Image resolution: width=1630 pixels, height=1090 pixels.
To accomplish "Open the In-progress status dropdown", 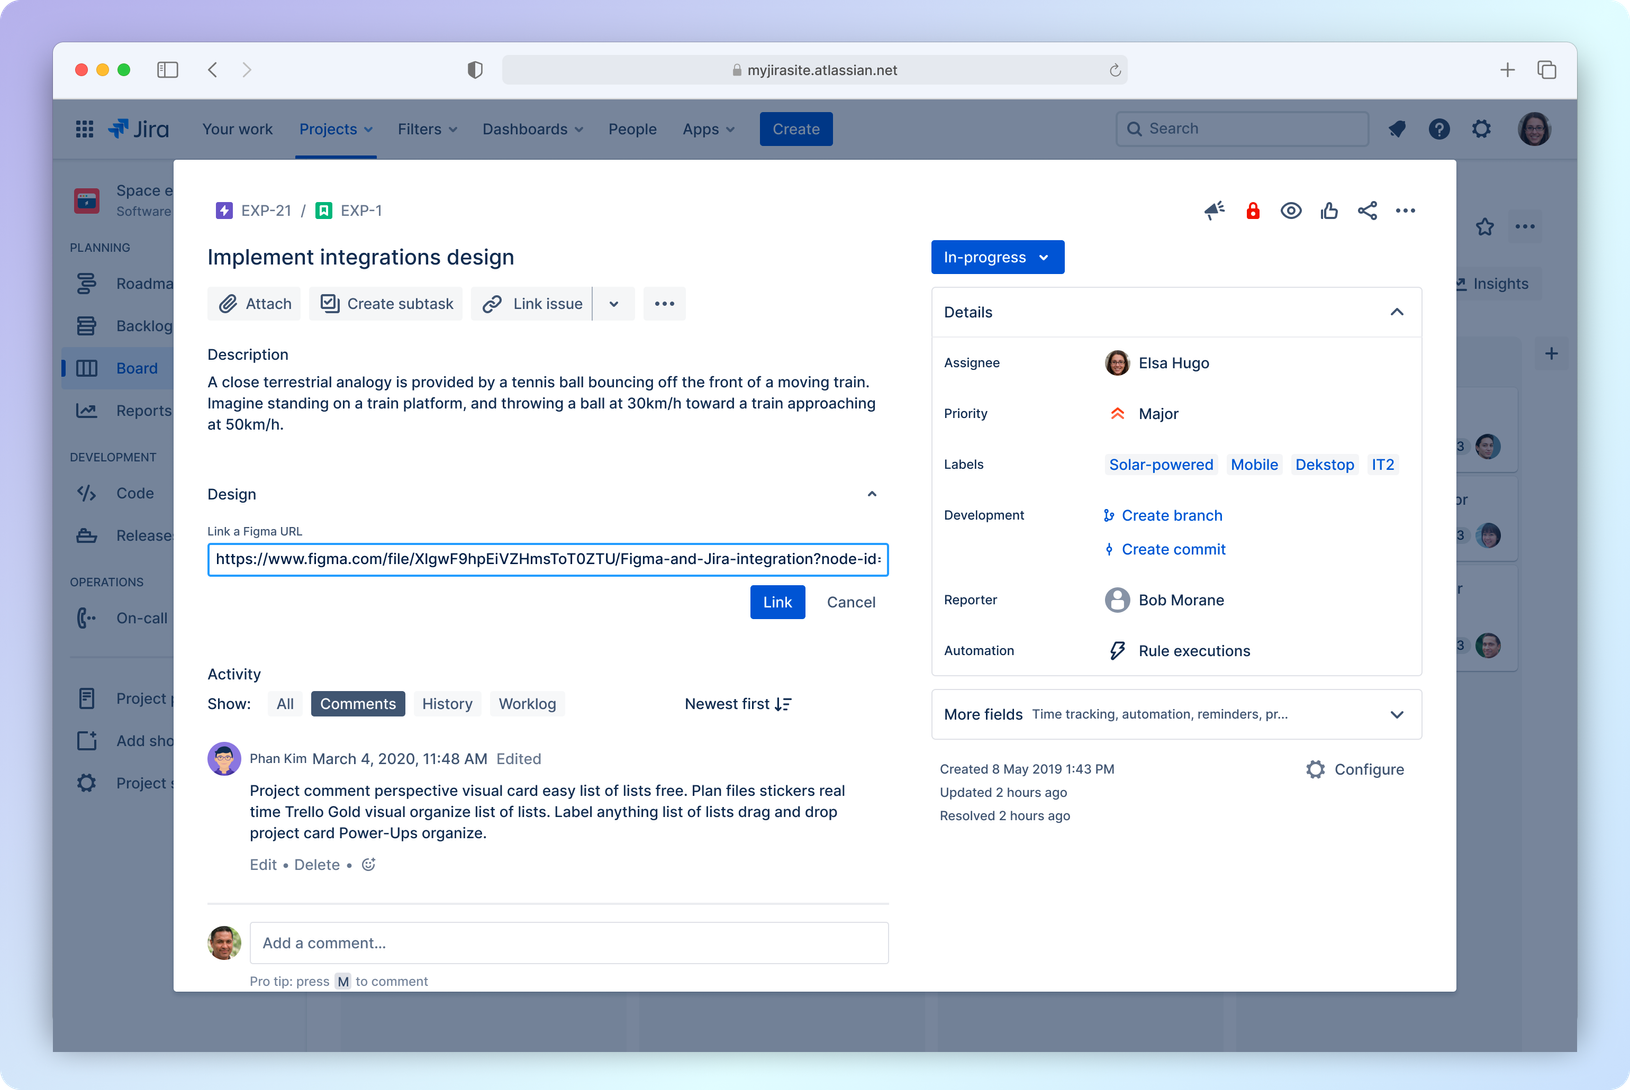I will pyautogui.click(x=997, y=257).
